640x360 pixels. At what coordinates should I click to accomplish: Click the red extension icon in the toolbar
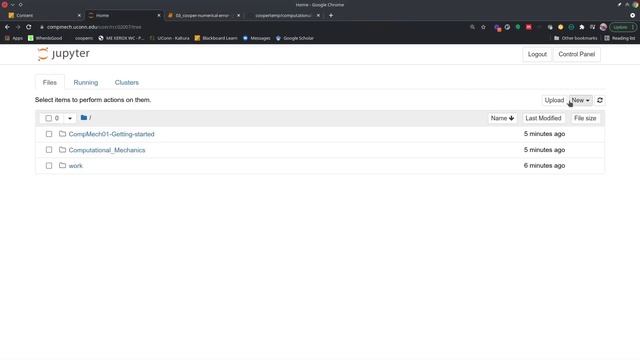(529, 27)
